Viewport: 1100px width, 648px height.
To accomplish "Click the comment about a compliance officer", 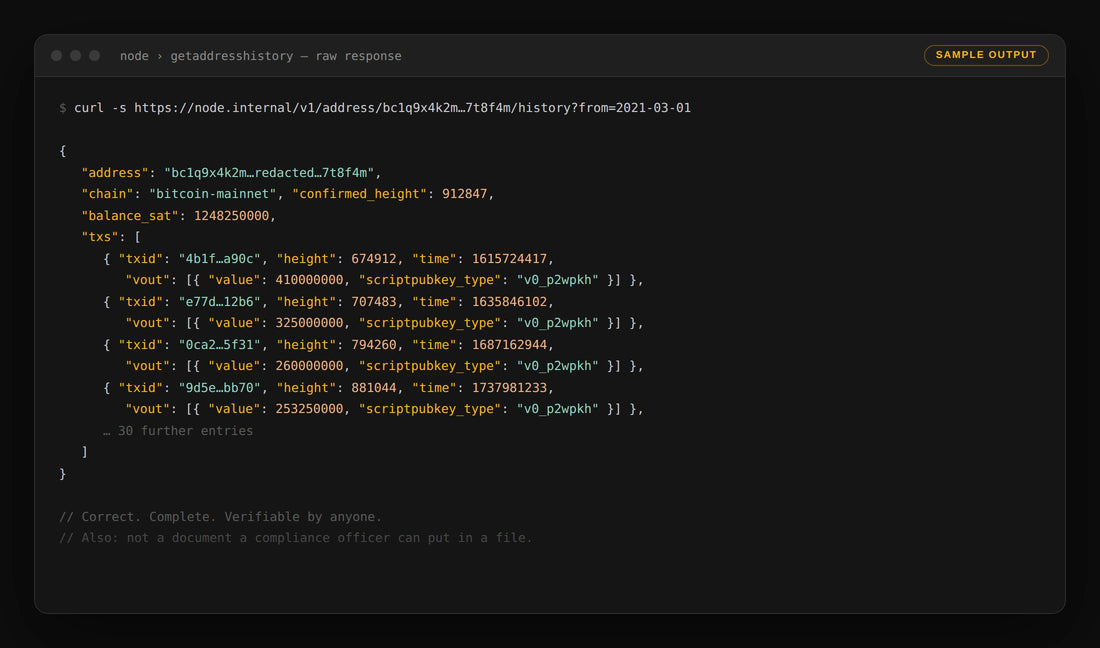I will [295, 538].
